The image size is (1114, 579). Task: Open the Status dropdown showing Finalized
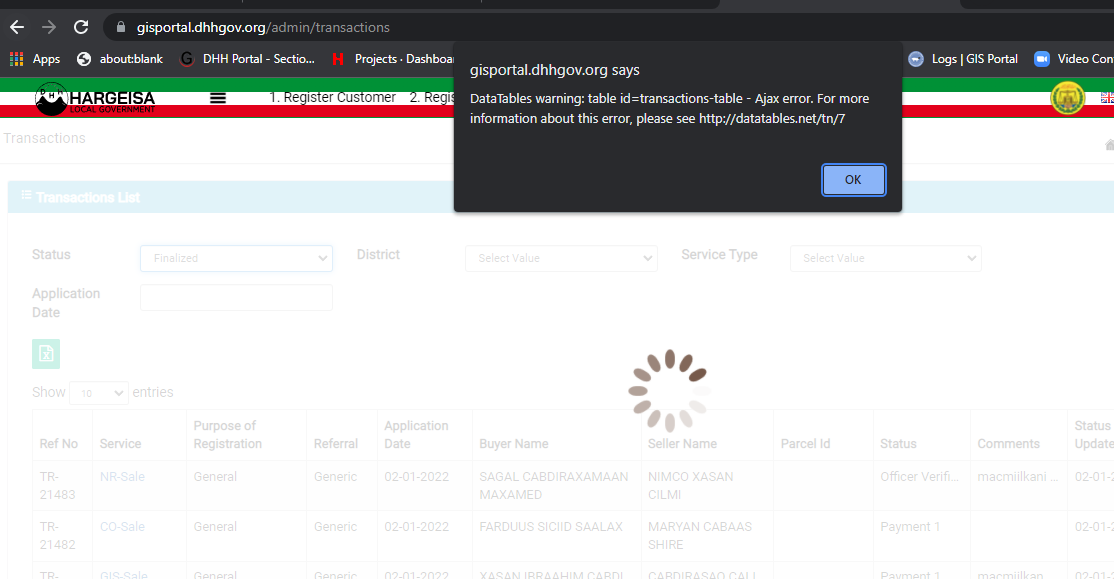237,259
